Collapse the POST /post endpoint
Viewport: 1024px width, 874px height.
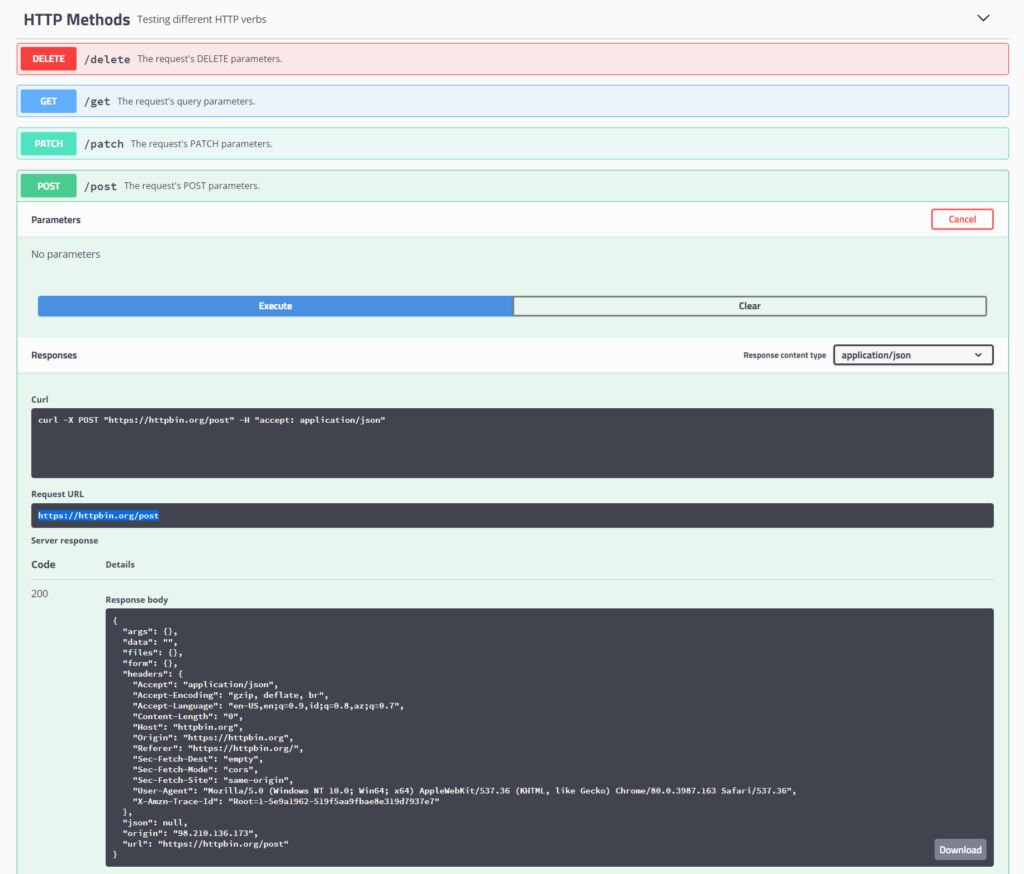tap(513, 186)
